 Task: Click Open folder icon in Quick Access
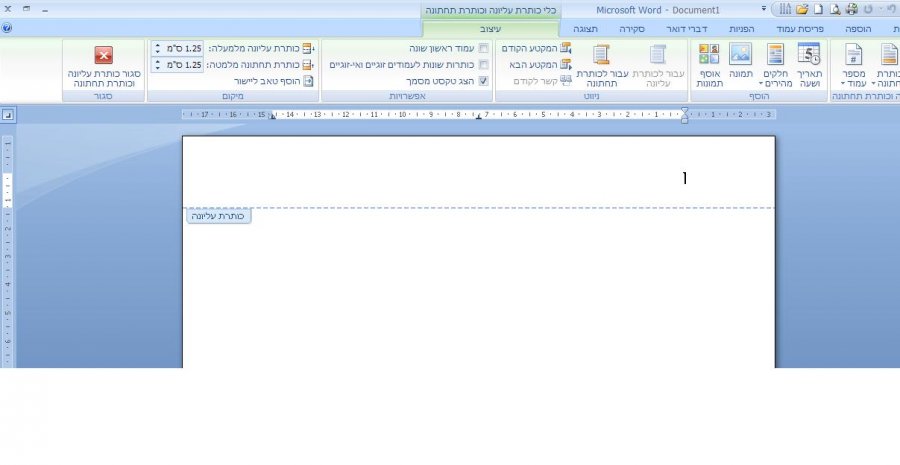point(802,10)
